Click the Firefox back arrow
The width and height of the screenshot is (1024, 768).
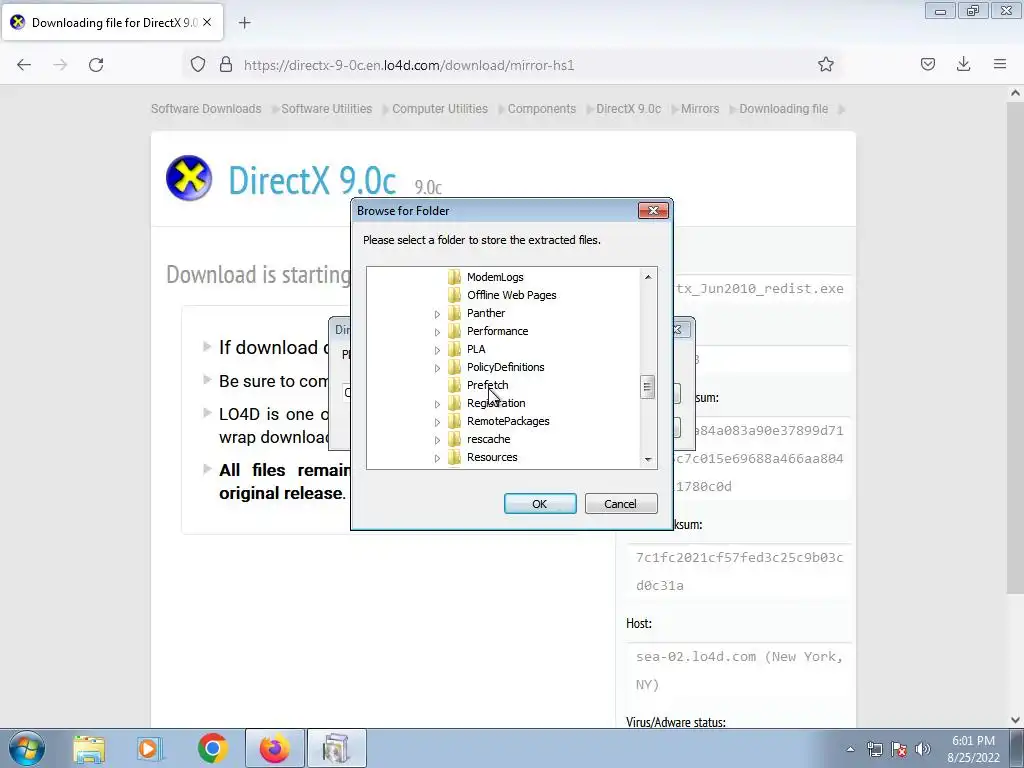click(24, 65)
